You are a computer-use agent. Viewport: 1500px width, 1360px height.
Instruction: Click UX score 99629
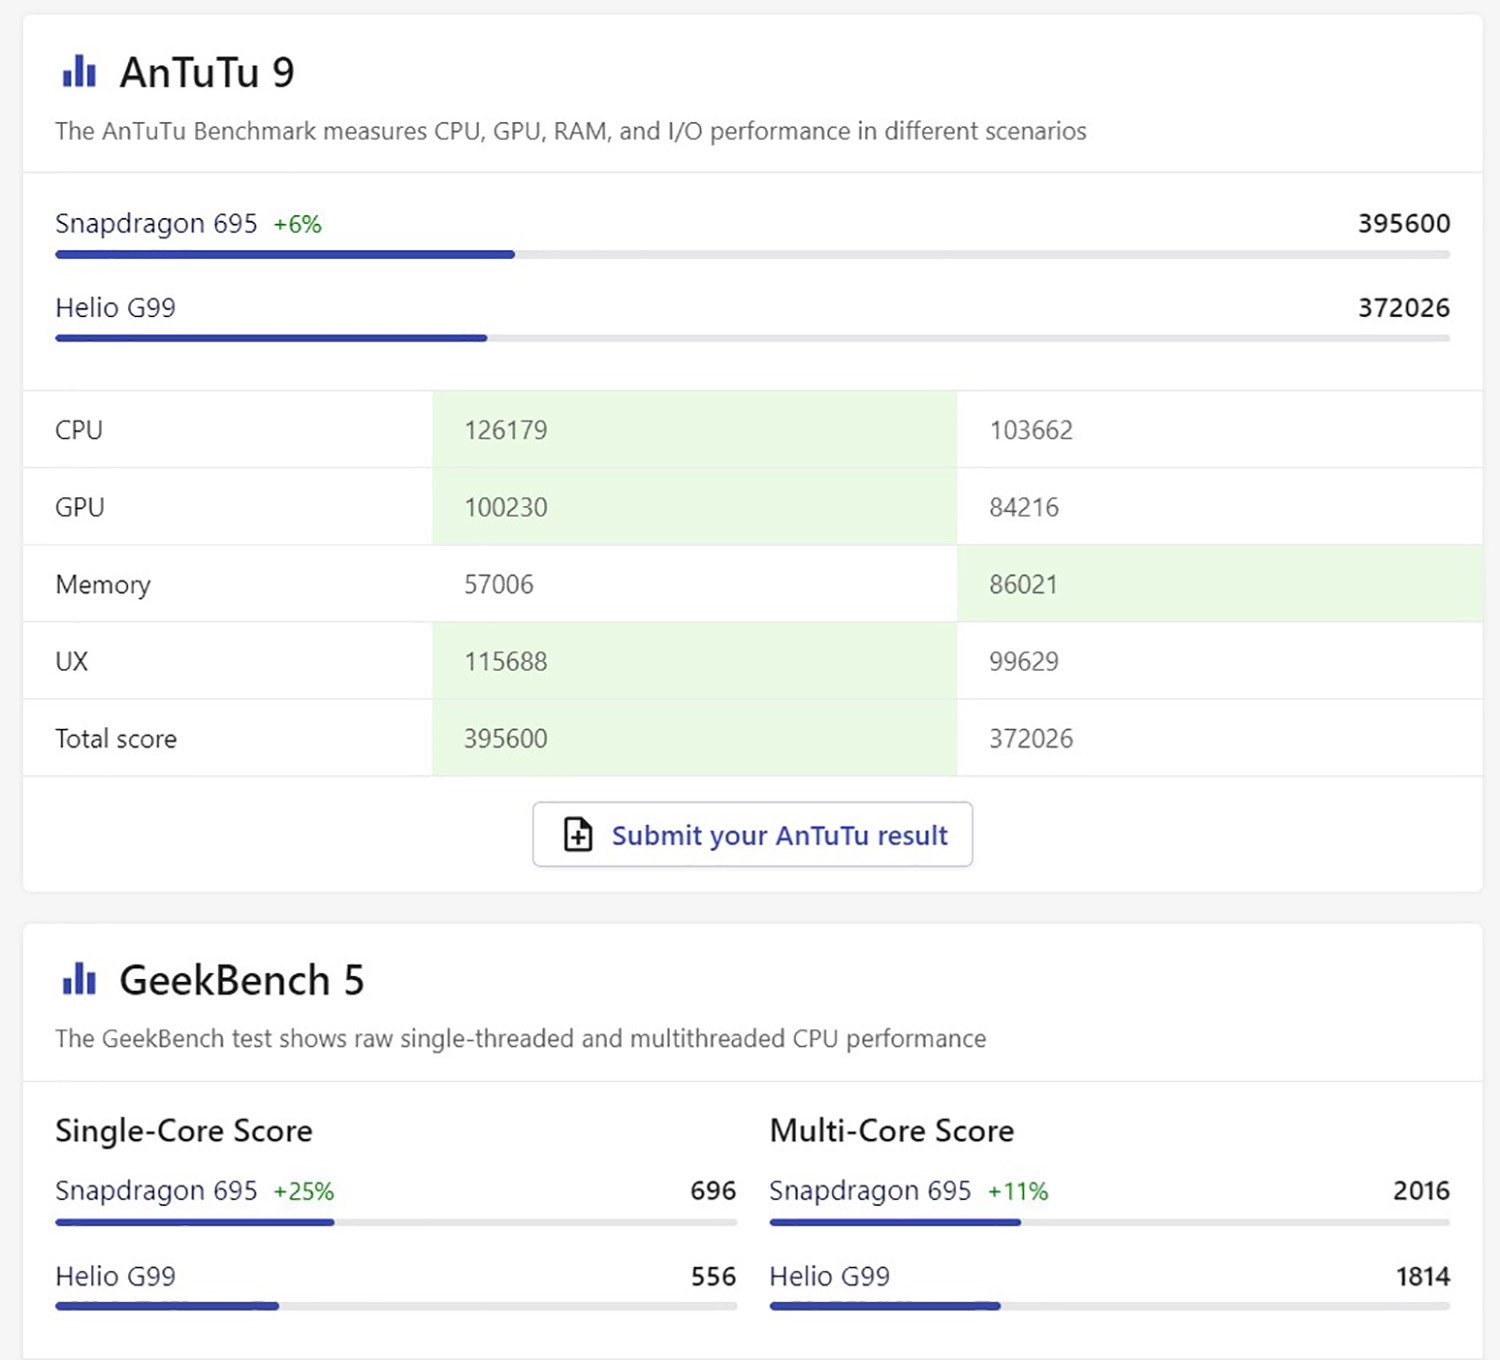pyautogui.click(x=1024, y=661)
